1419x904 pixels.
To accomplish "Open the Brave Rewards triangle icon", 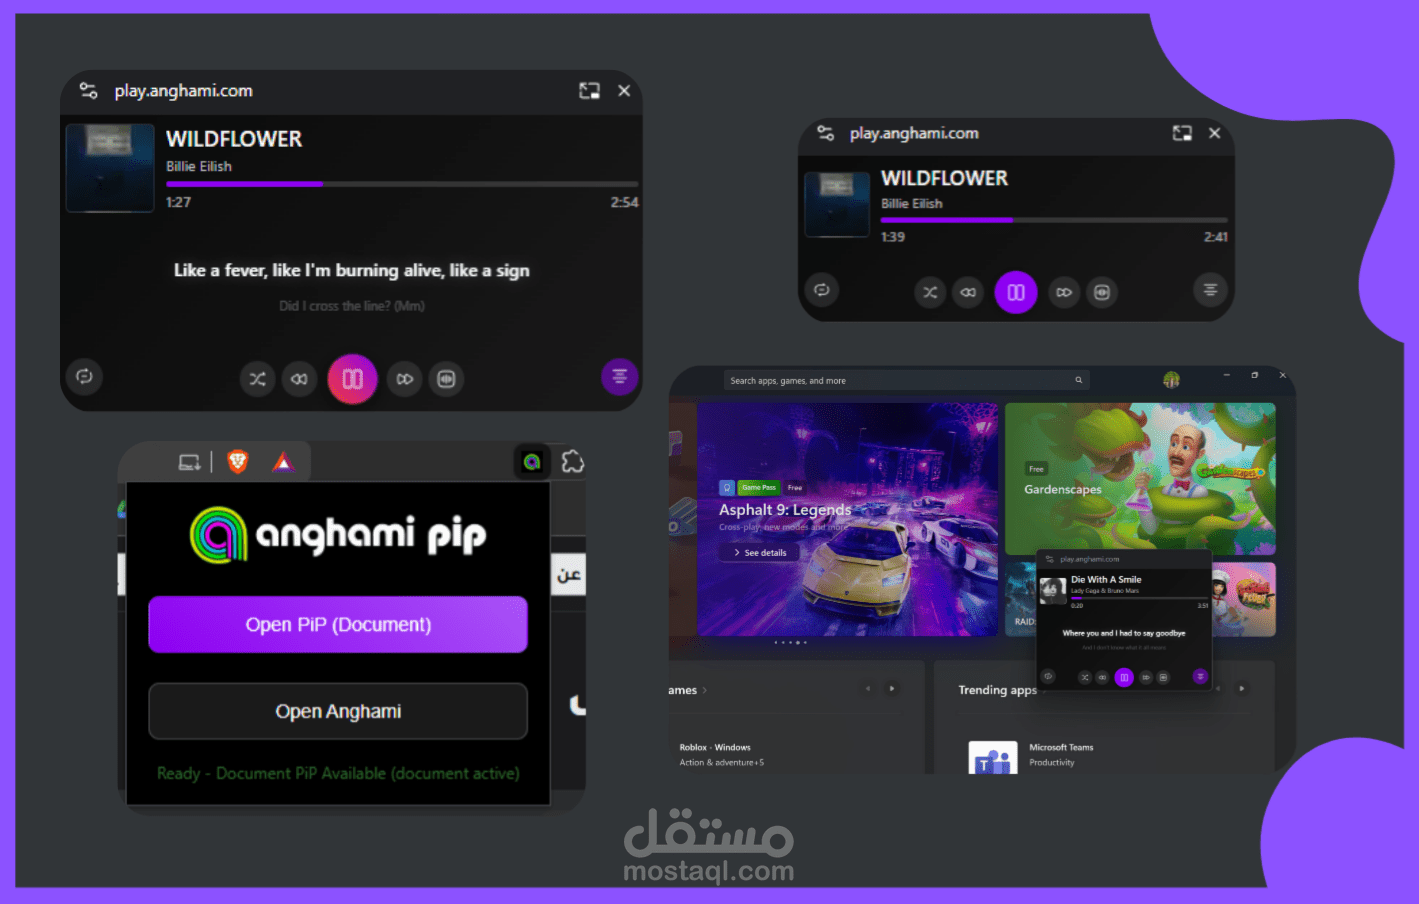I will pyautogui.click(x=283, y=461).
